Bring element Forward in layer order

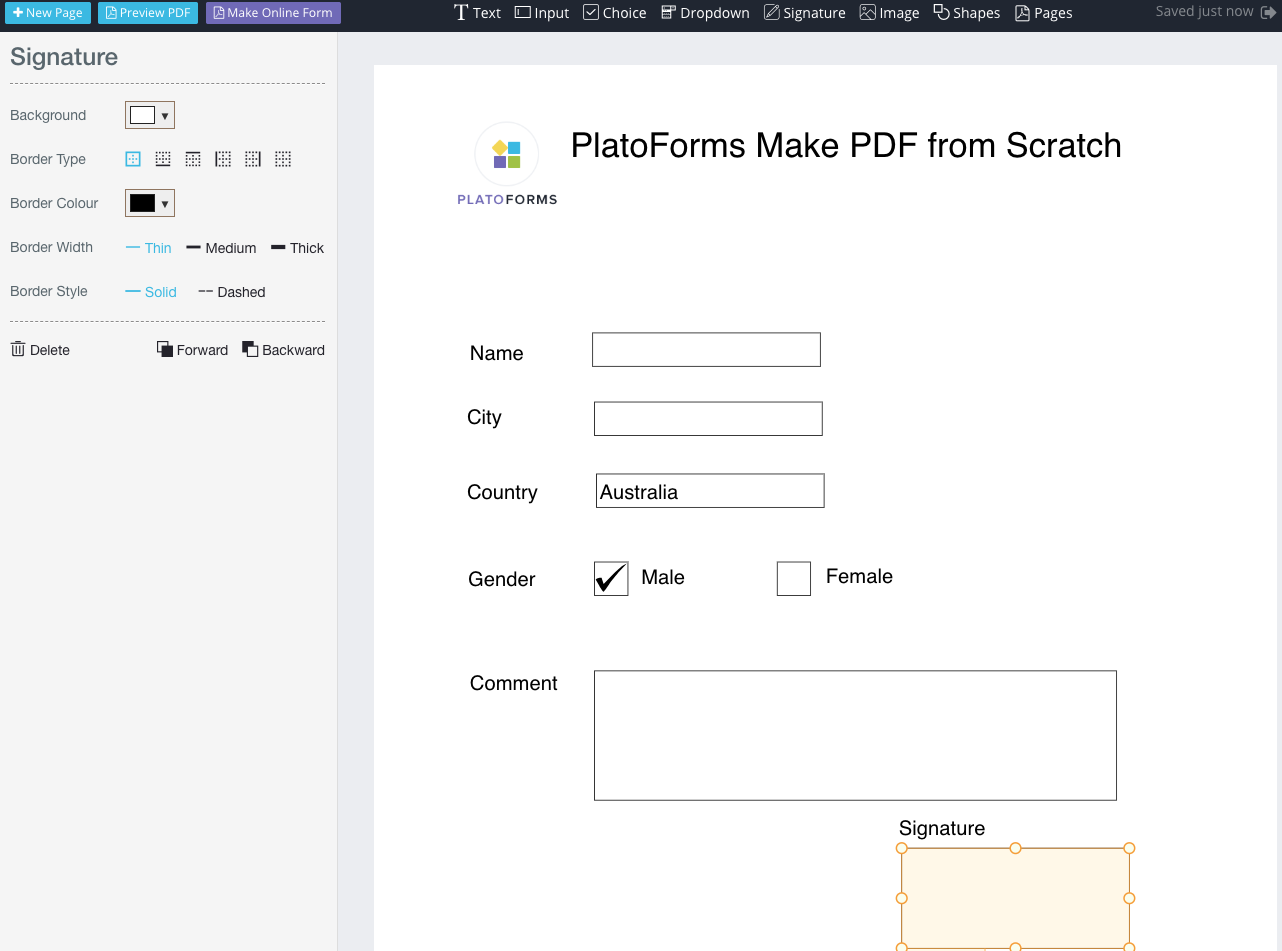click(192, 350)
